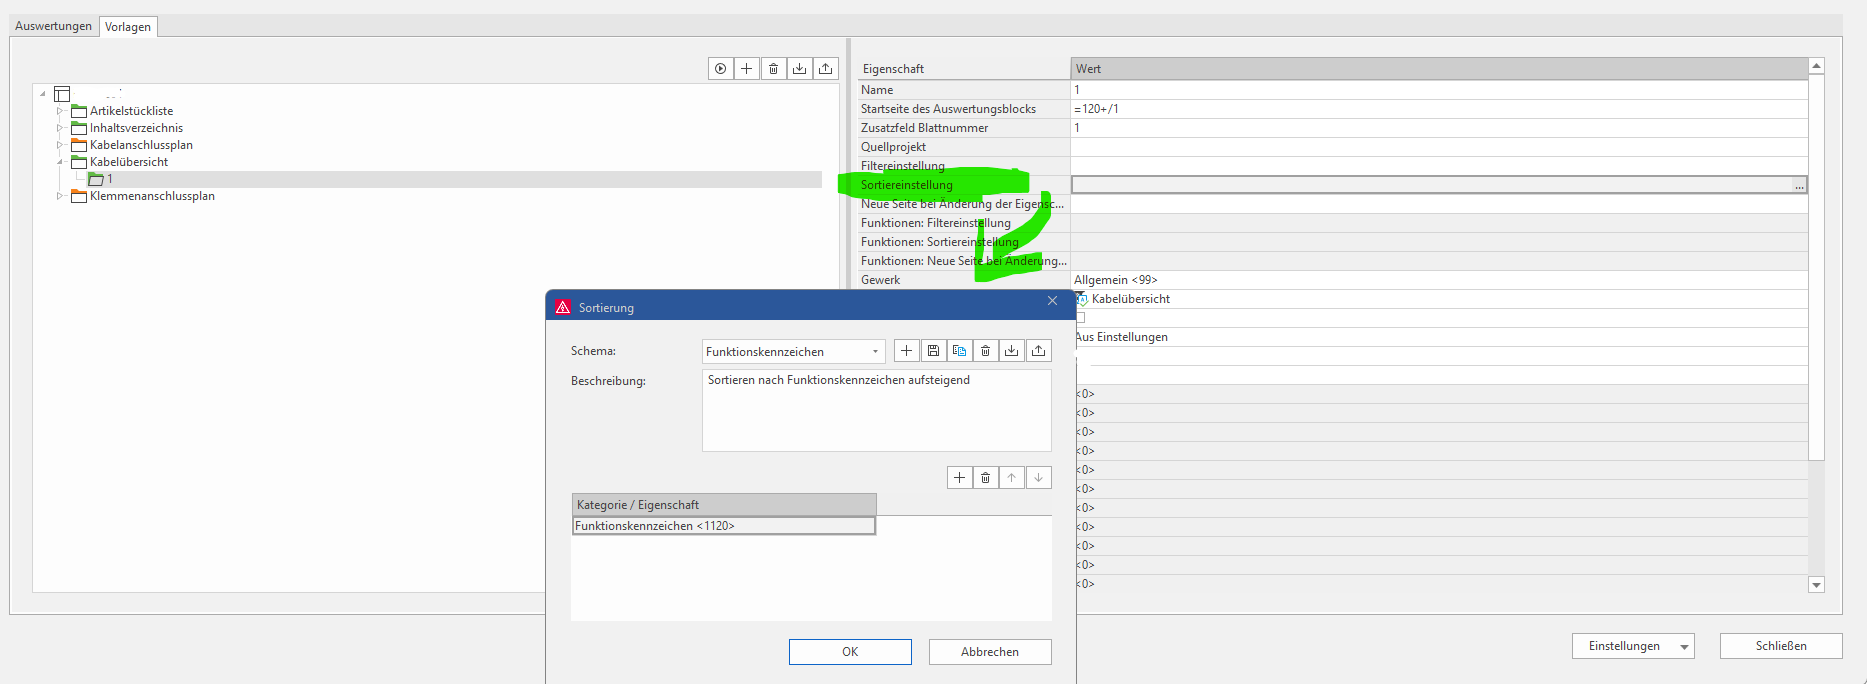This screenshot has width=1867, height=684.
Task: Delete the sort property via trash above Kategorie list
Action: click(985, 478)
